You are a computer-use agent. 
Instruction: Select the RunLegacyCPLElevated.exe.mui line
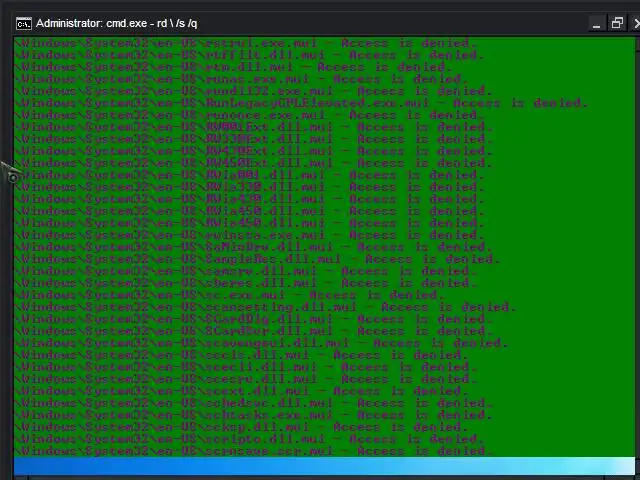[x=302, y=103]
